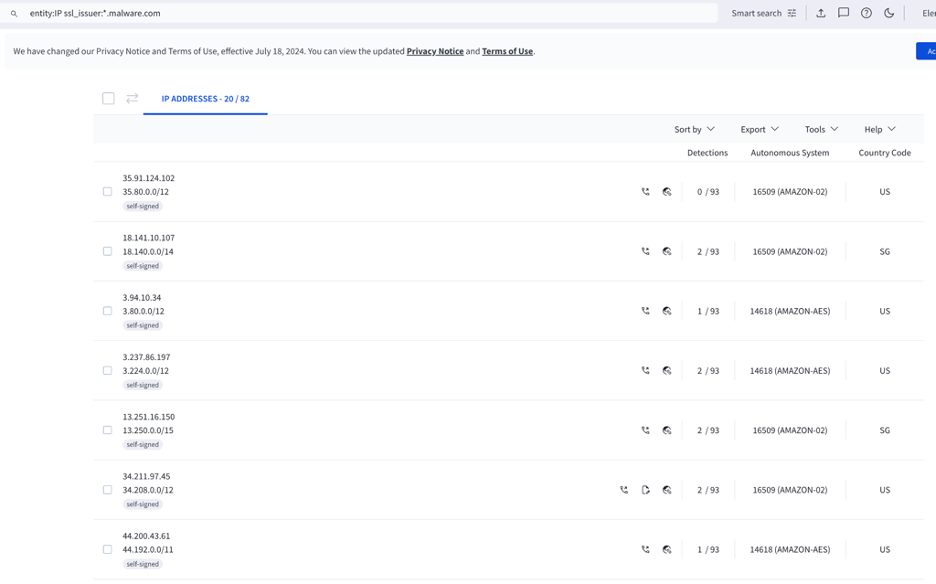This screenshot has height=584, width=936.
Task: Select the checkbox for 35.91.124.102
Action: pos(107,192)
